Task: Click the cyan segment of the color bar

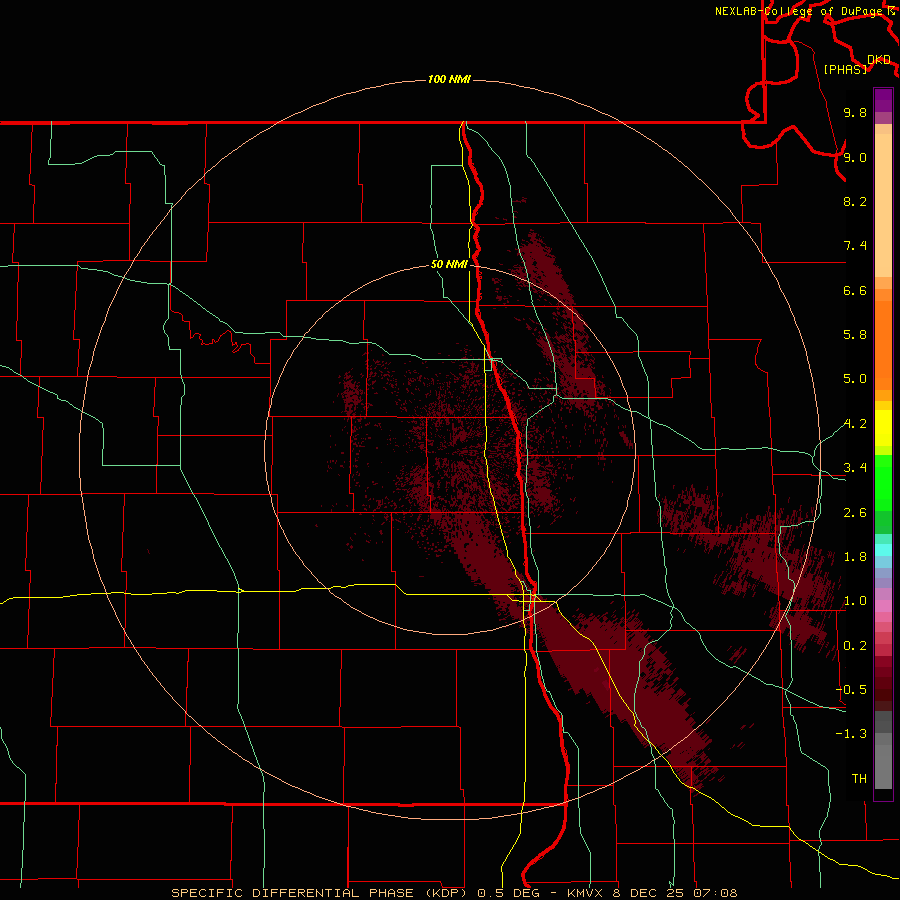Action: [883, 550]
